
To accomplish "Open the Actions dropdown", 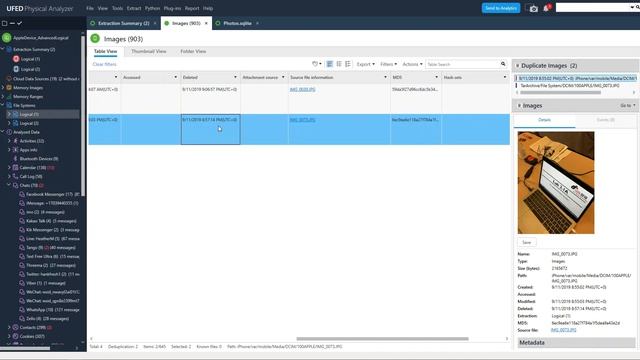I will [x=412, y=64].
